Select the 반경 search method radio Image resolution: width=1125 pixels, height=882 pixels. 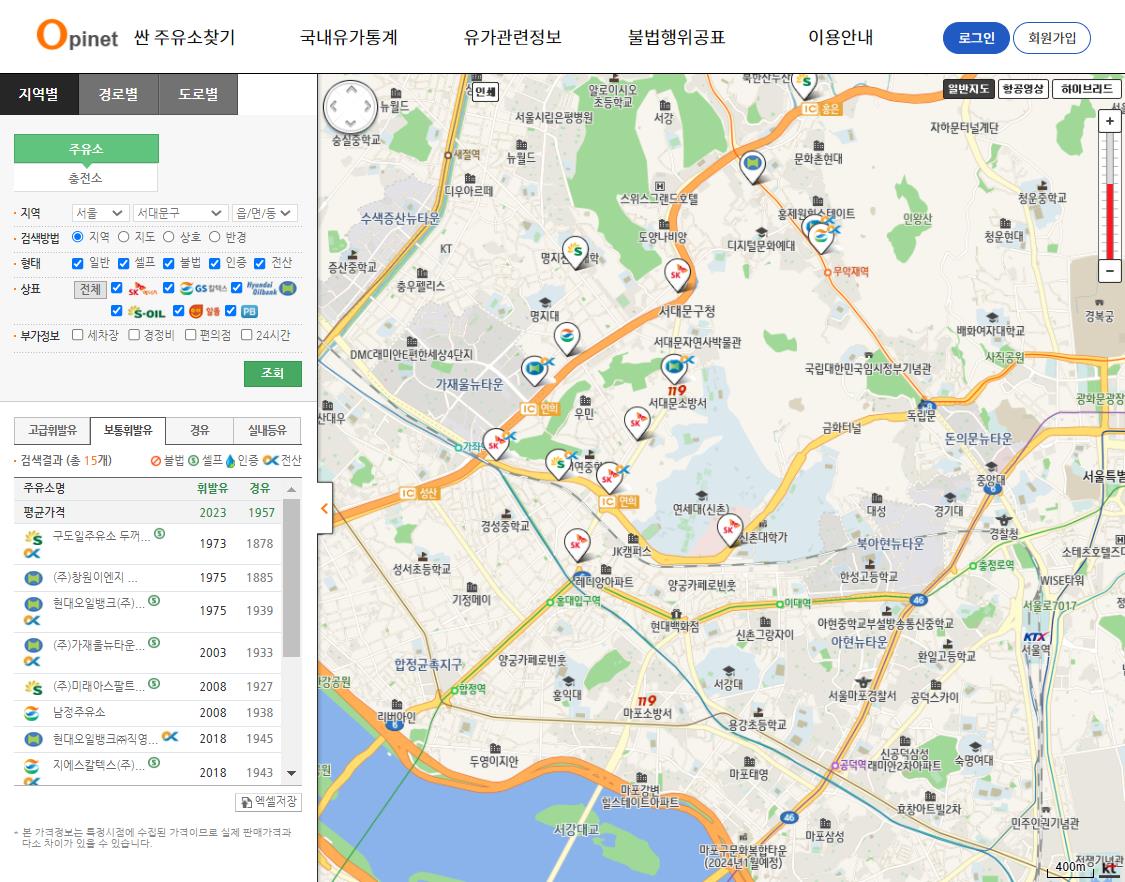pyautogui.click(x=215, y=237)
